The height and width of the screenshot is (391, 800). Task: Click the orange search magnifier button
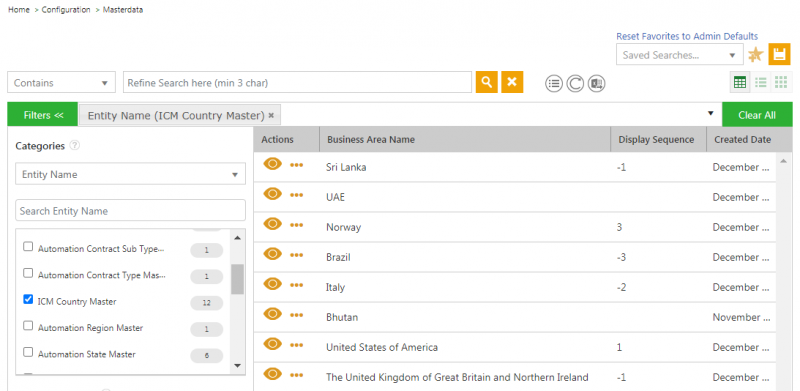click(487, 82)
